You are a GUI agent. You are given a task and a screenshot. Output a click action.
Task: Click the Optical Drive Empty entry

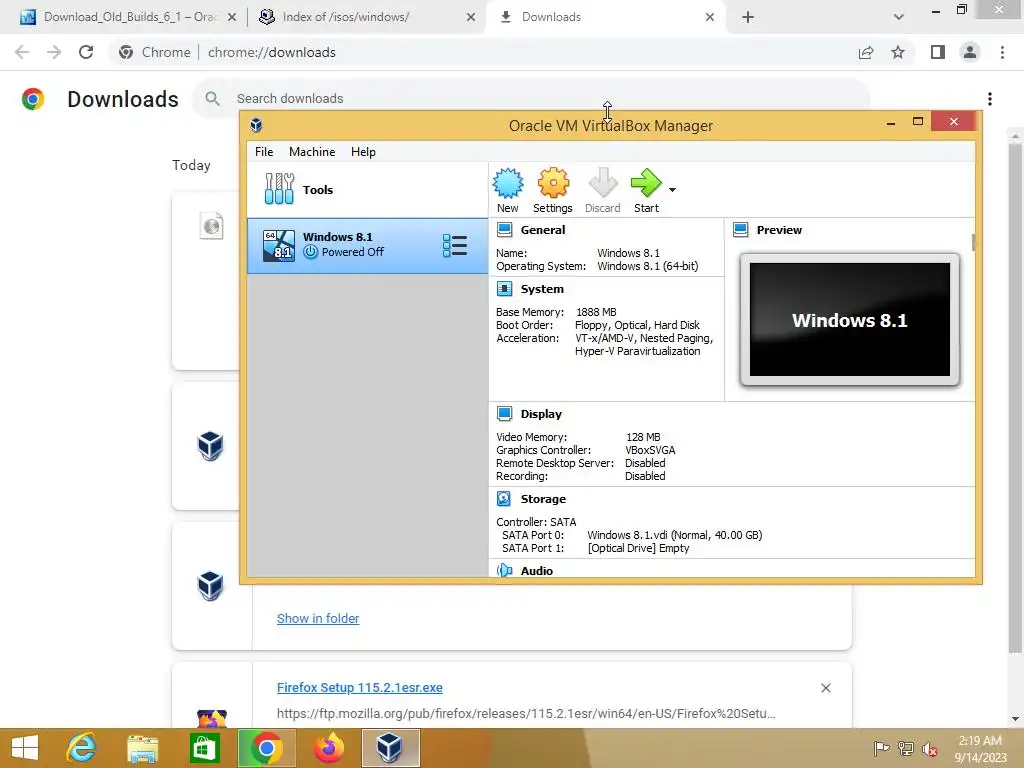(x=638, y=548)
